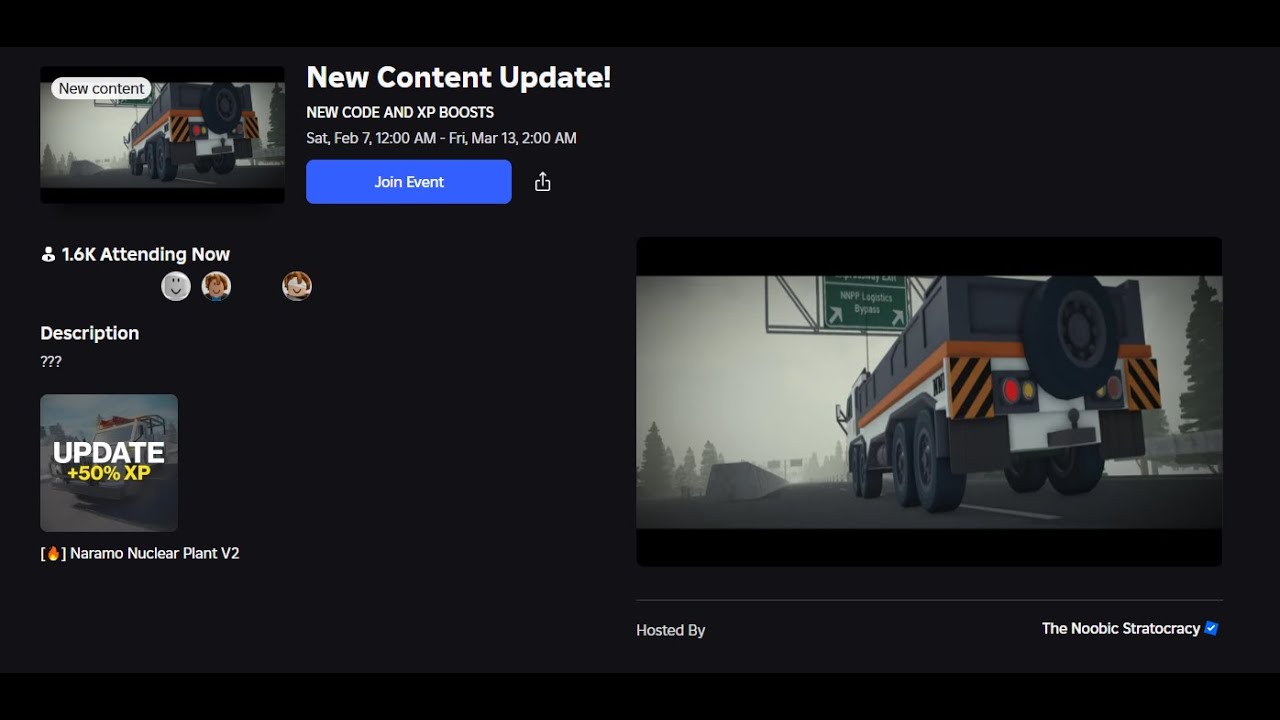Click the Description heading
Screen dimensions: 1280x720
coord(90,333)
